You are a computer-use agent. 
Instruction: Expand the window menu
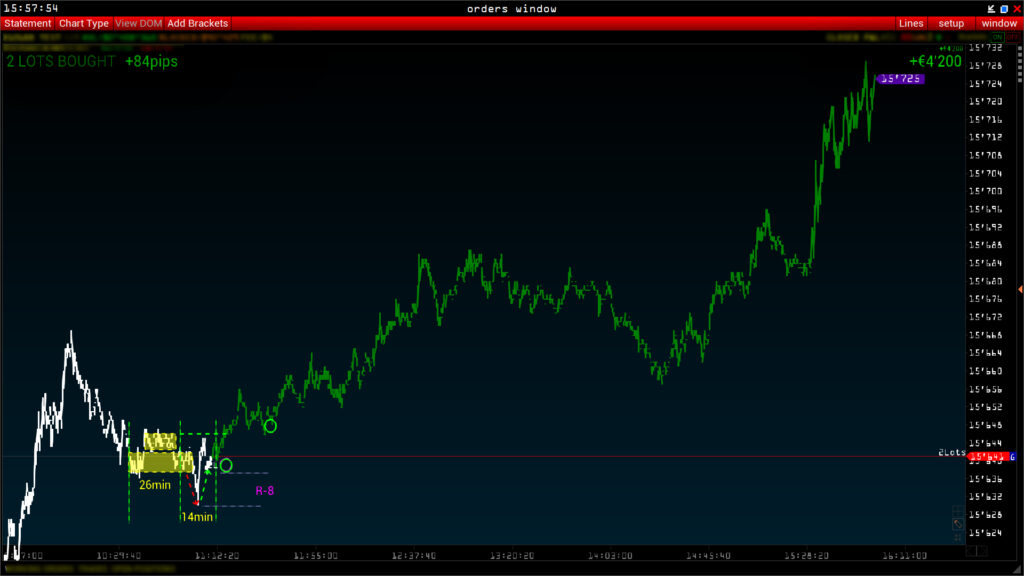(998, 23)
